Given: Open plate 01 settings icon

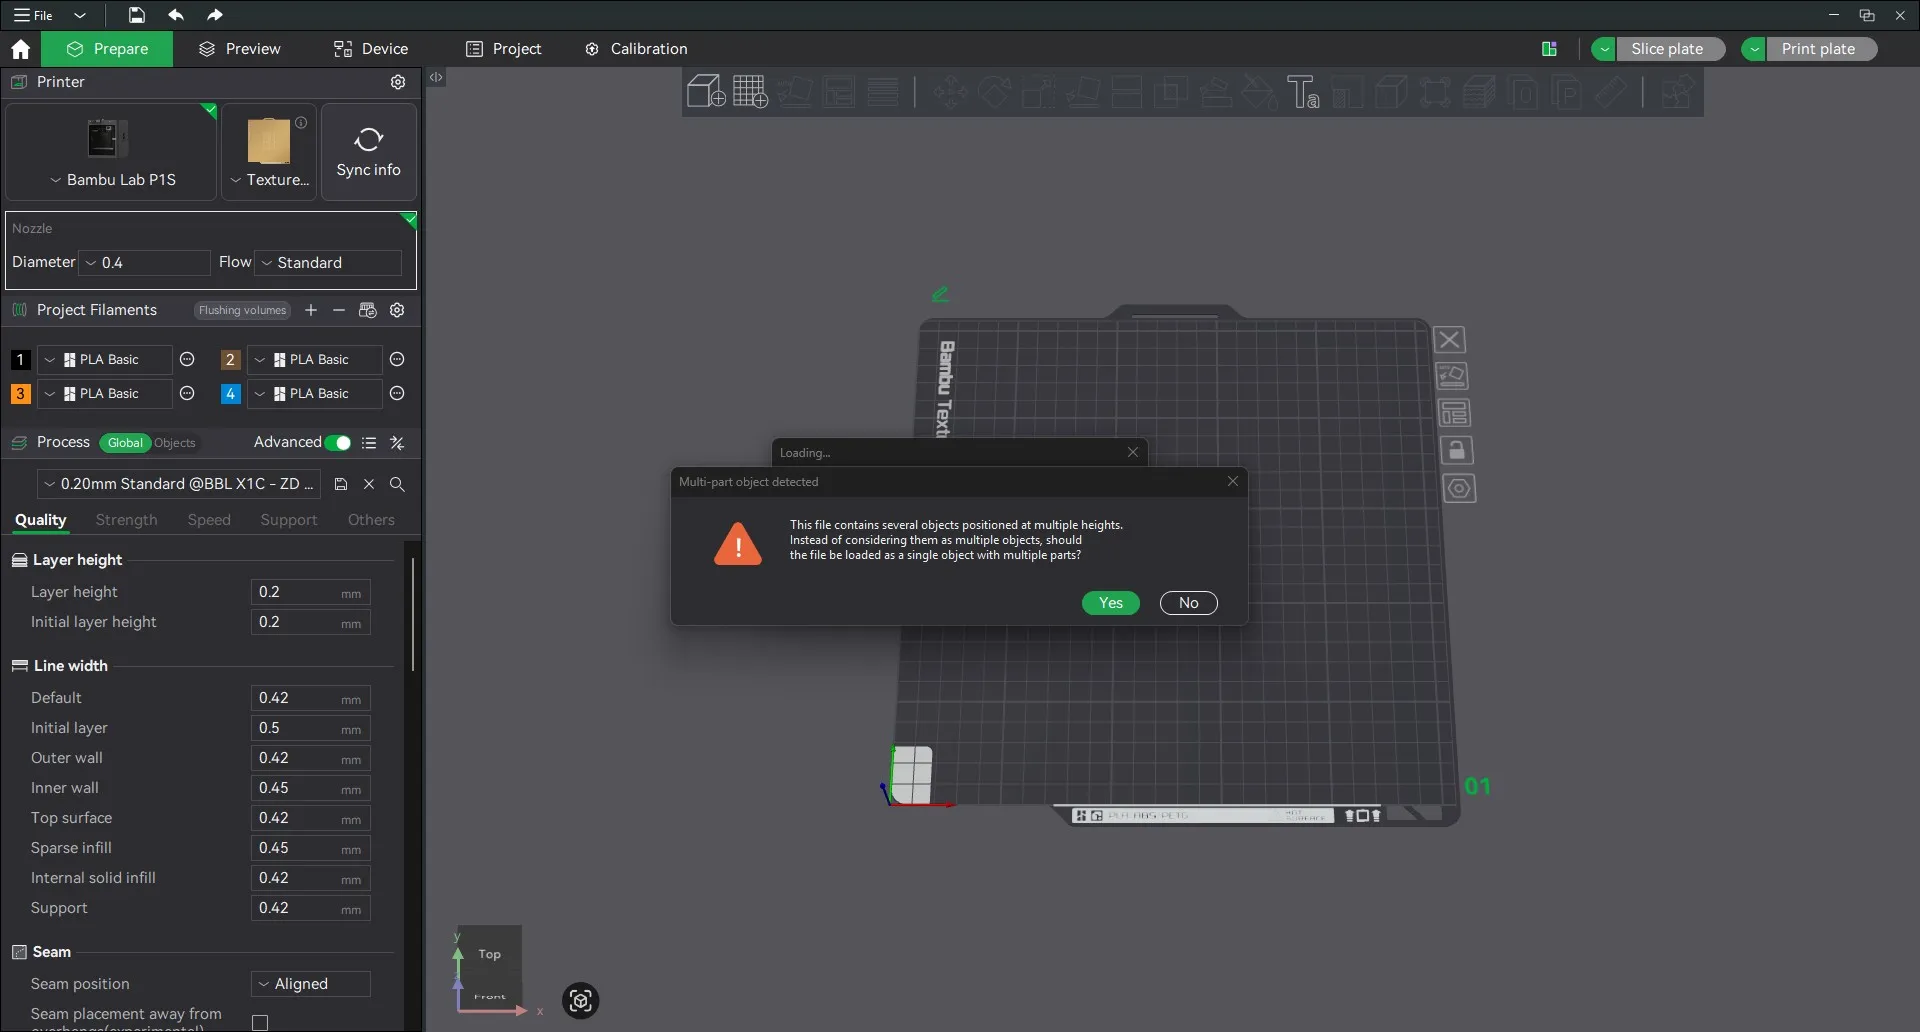Looking at the screenshot, I should pos(1459,489).
